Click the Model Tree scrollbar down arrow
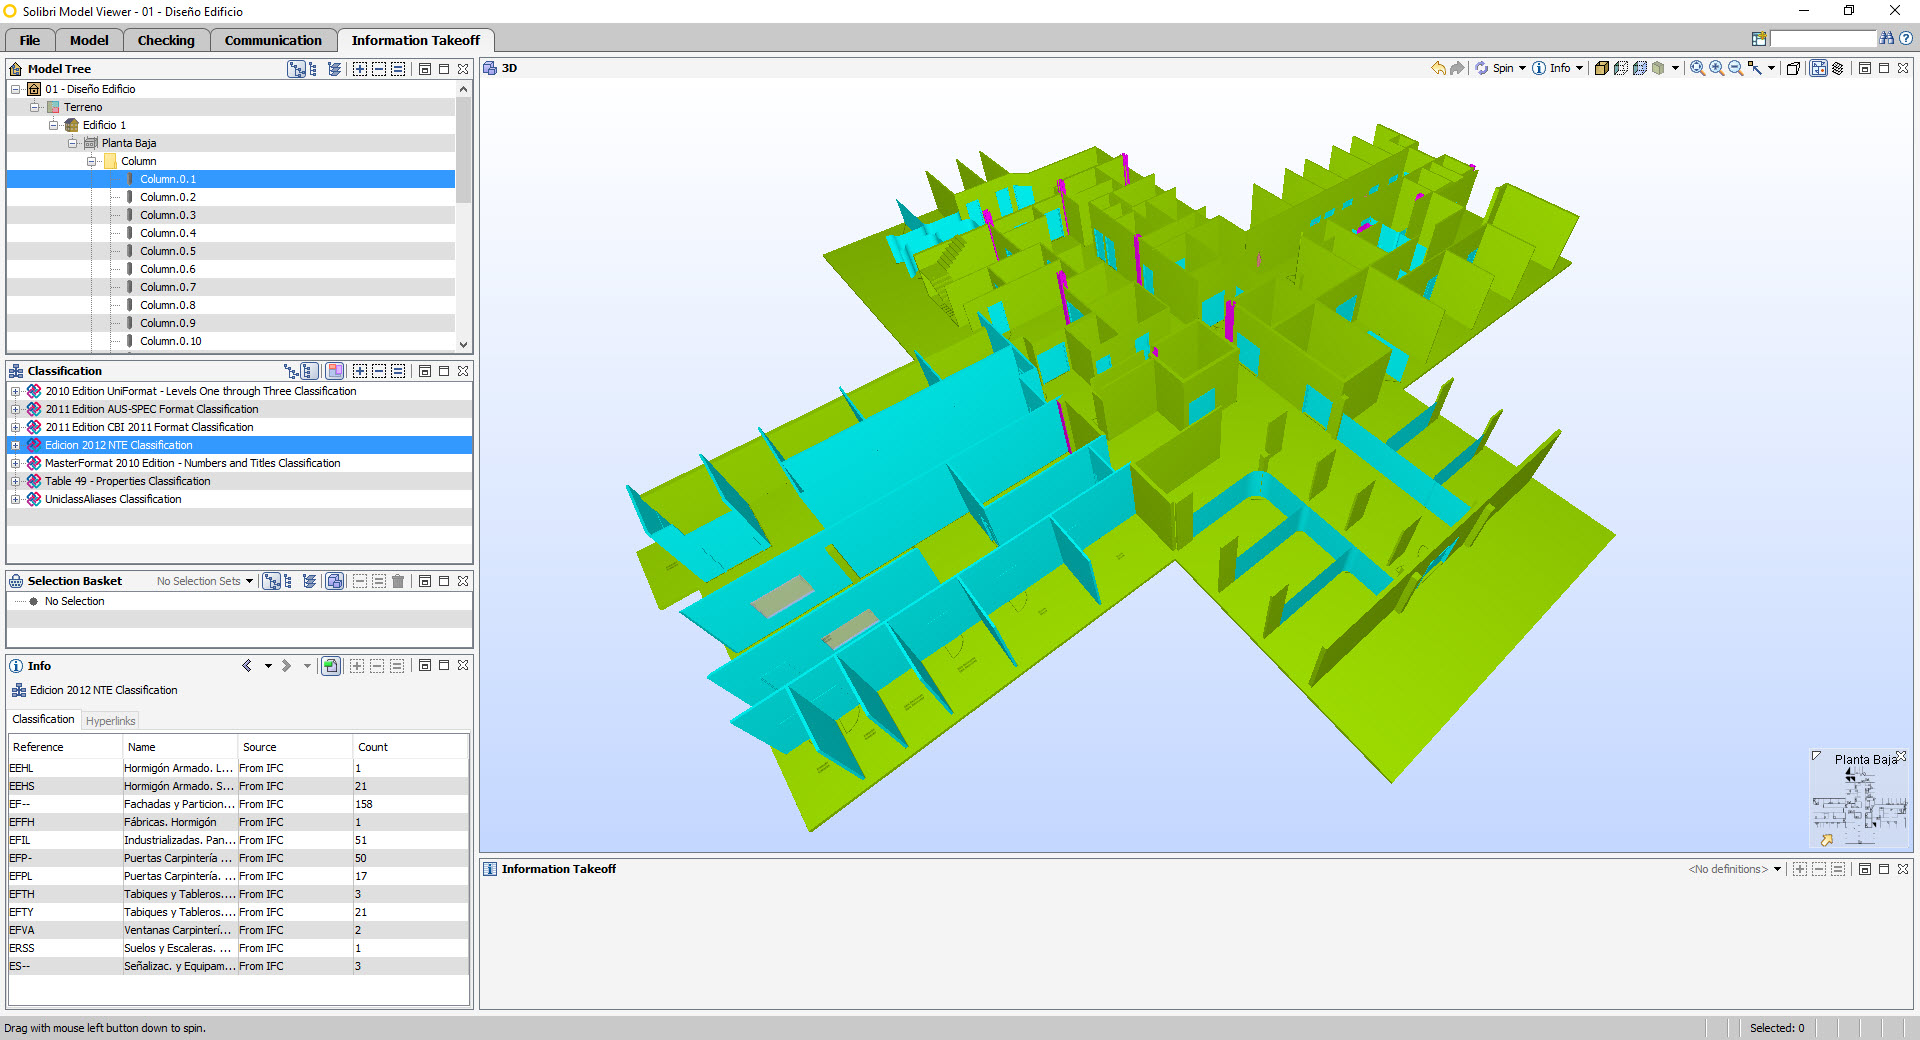 (463, 344)
